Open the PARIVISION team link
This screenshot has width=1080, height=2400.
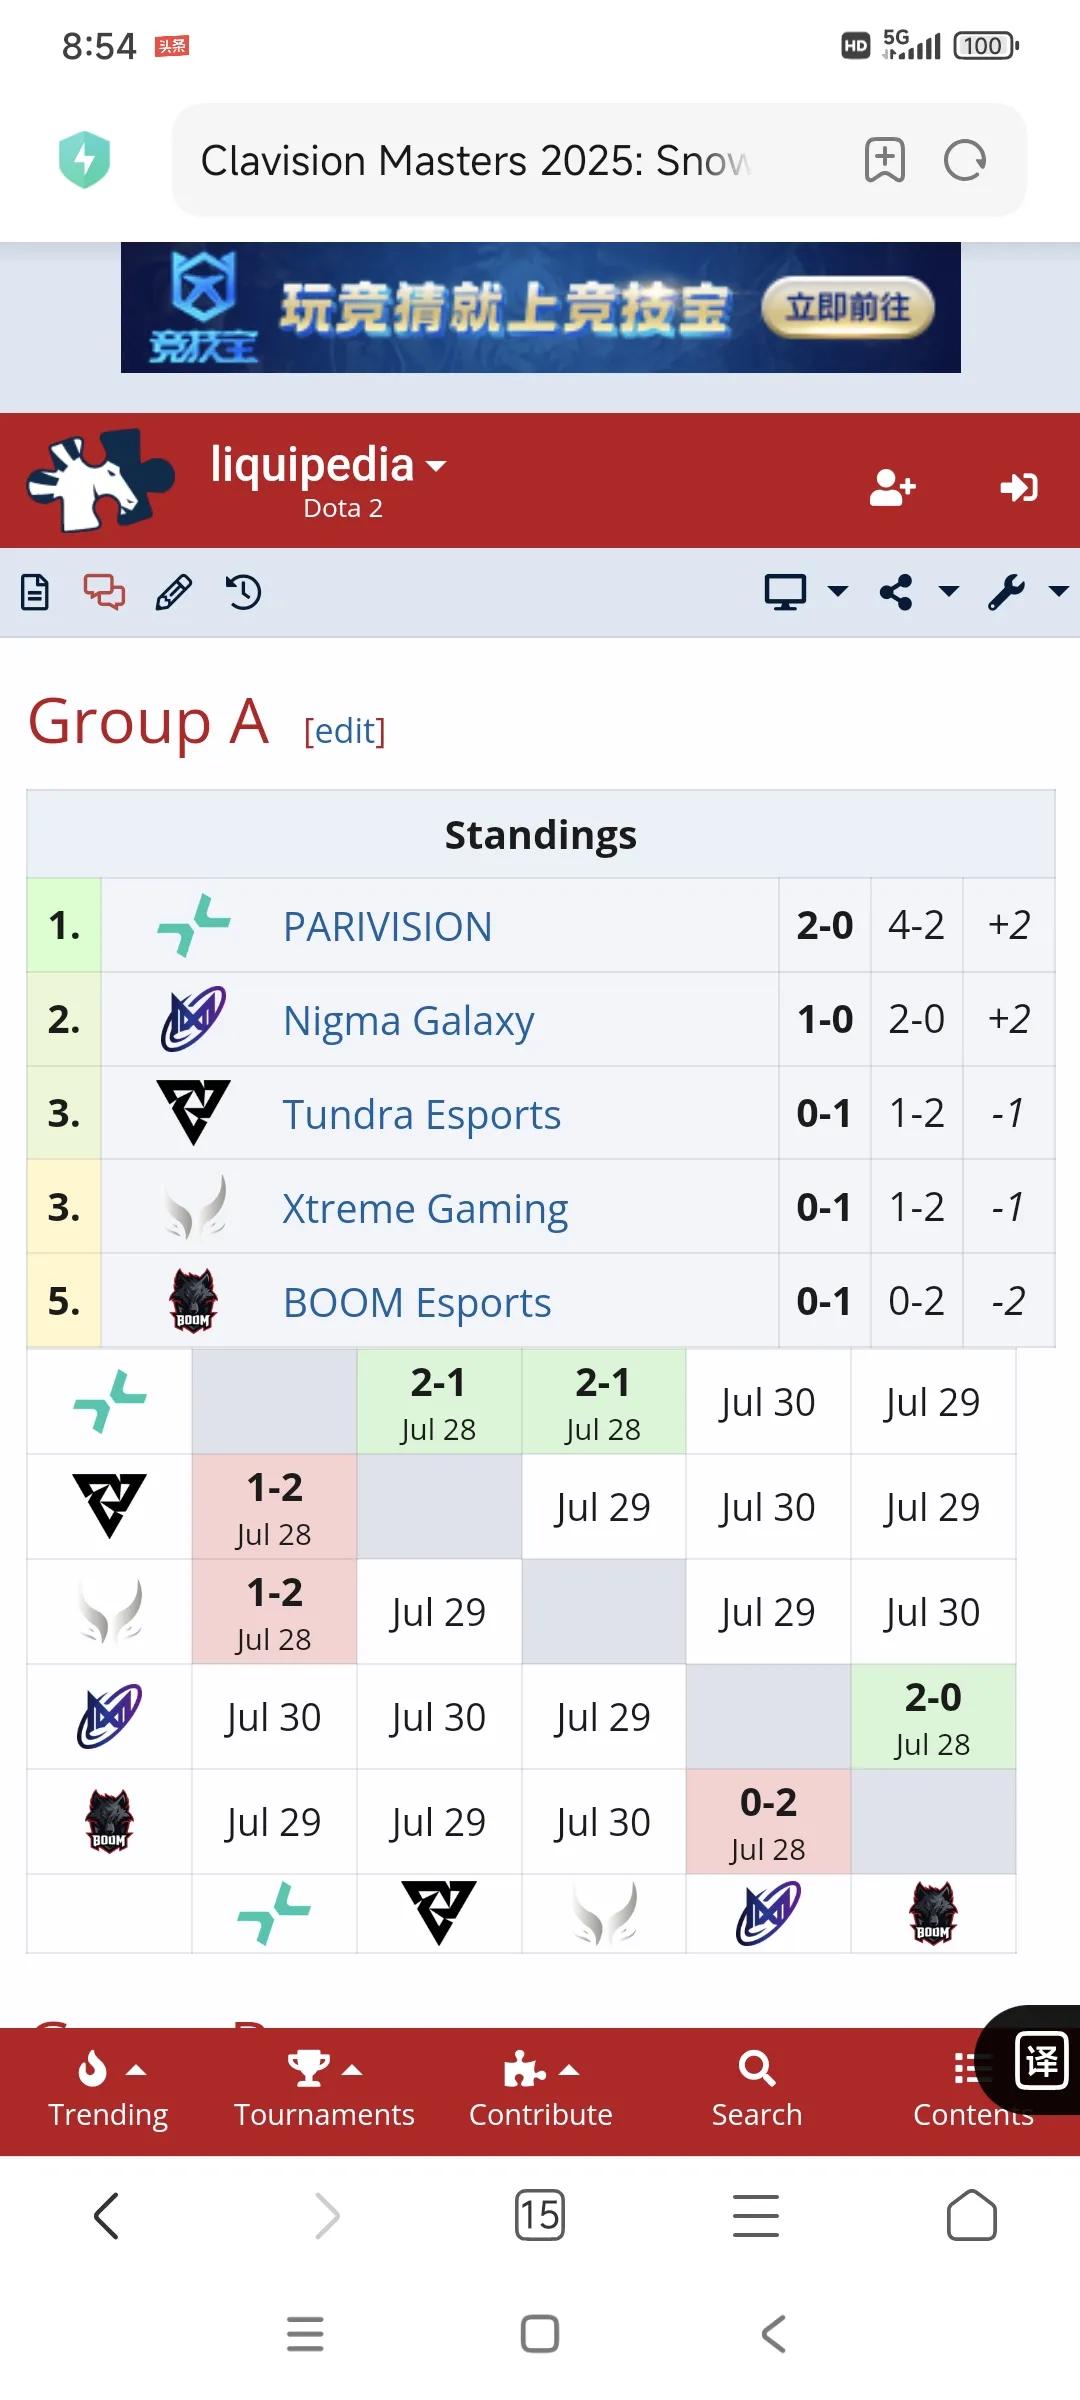(x=388, y=926)
